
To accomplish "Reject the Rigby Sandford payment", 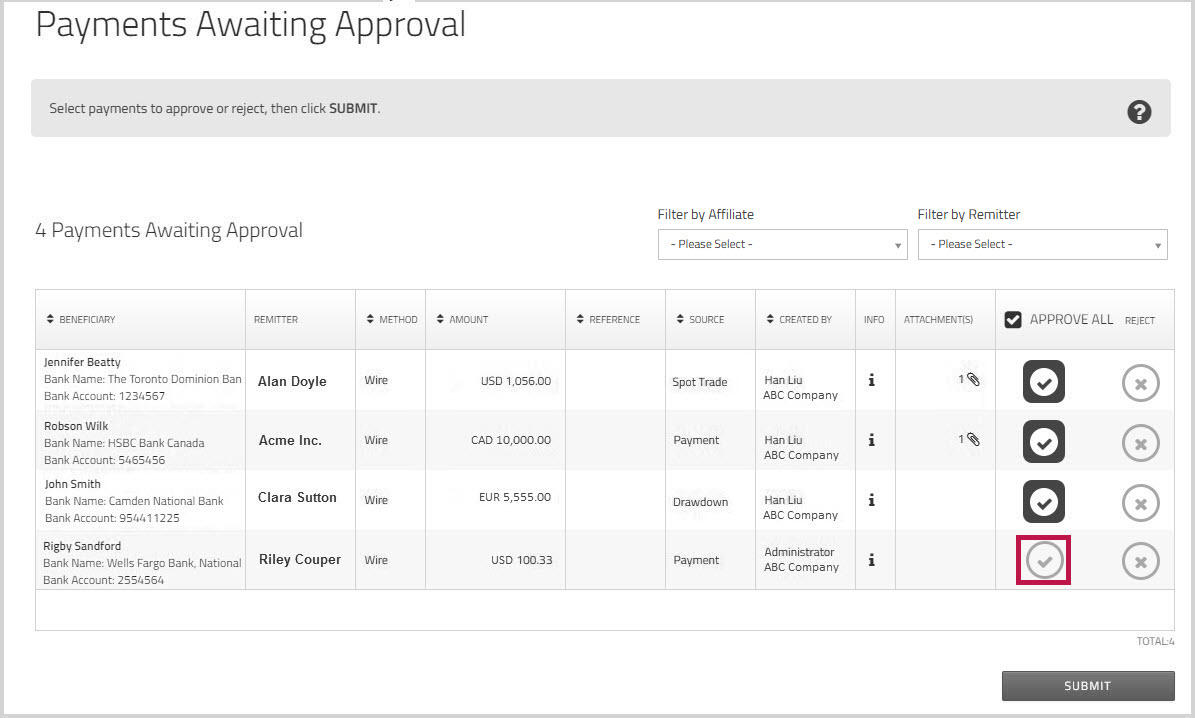I will tap(1140, 562).
